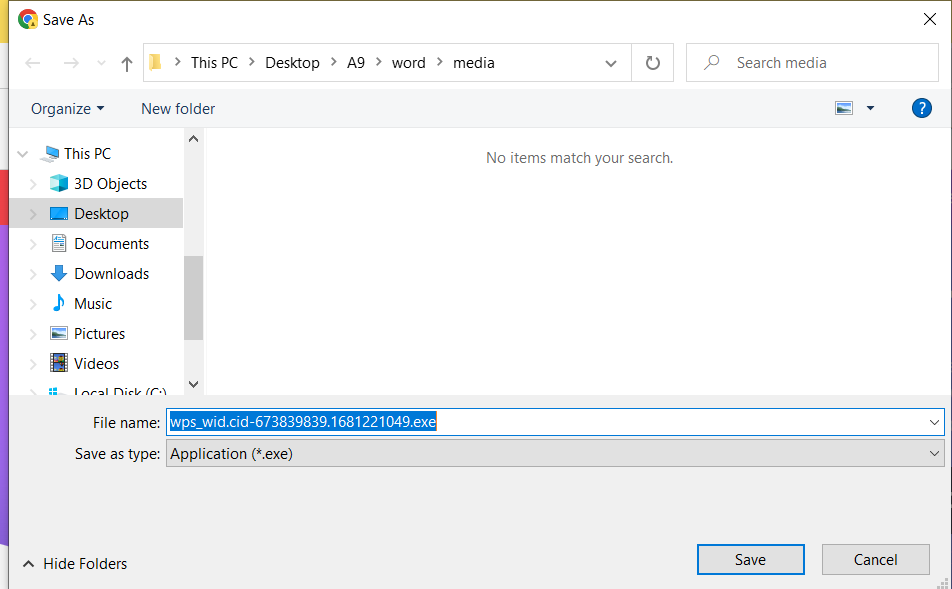The image size is (952, 589).
Task: Select the Music folder in navigation pane
Action: click(x=93, y=304)
